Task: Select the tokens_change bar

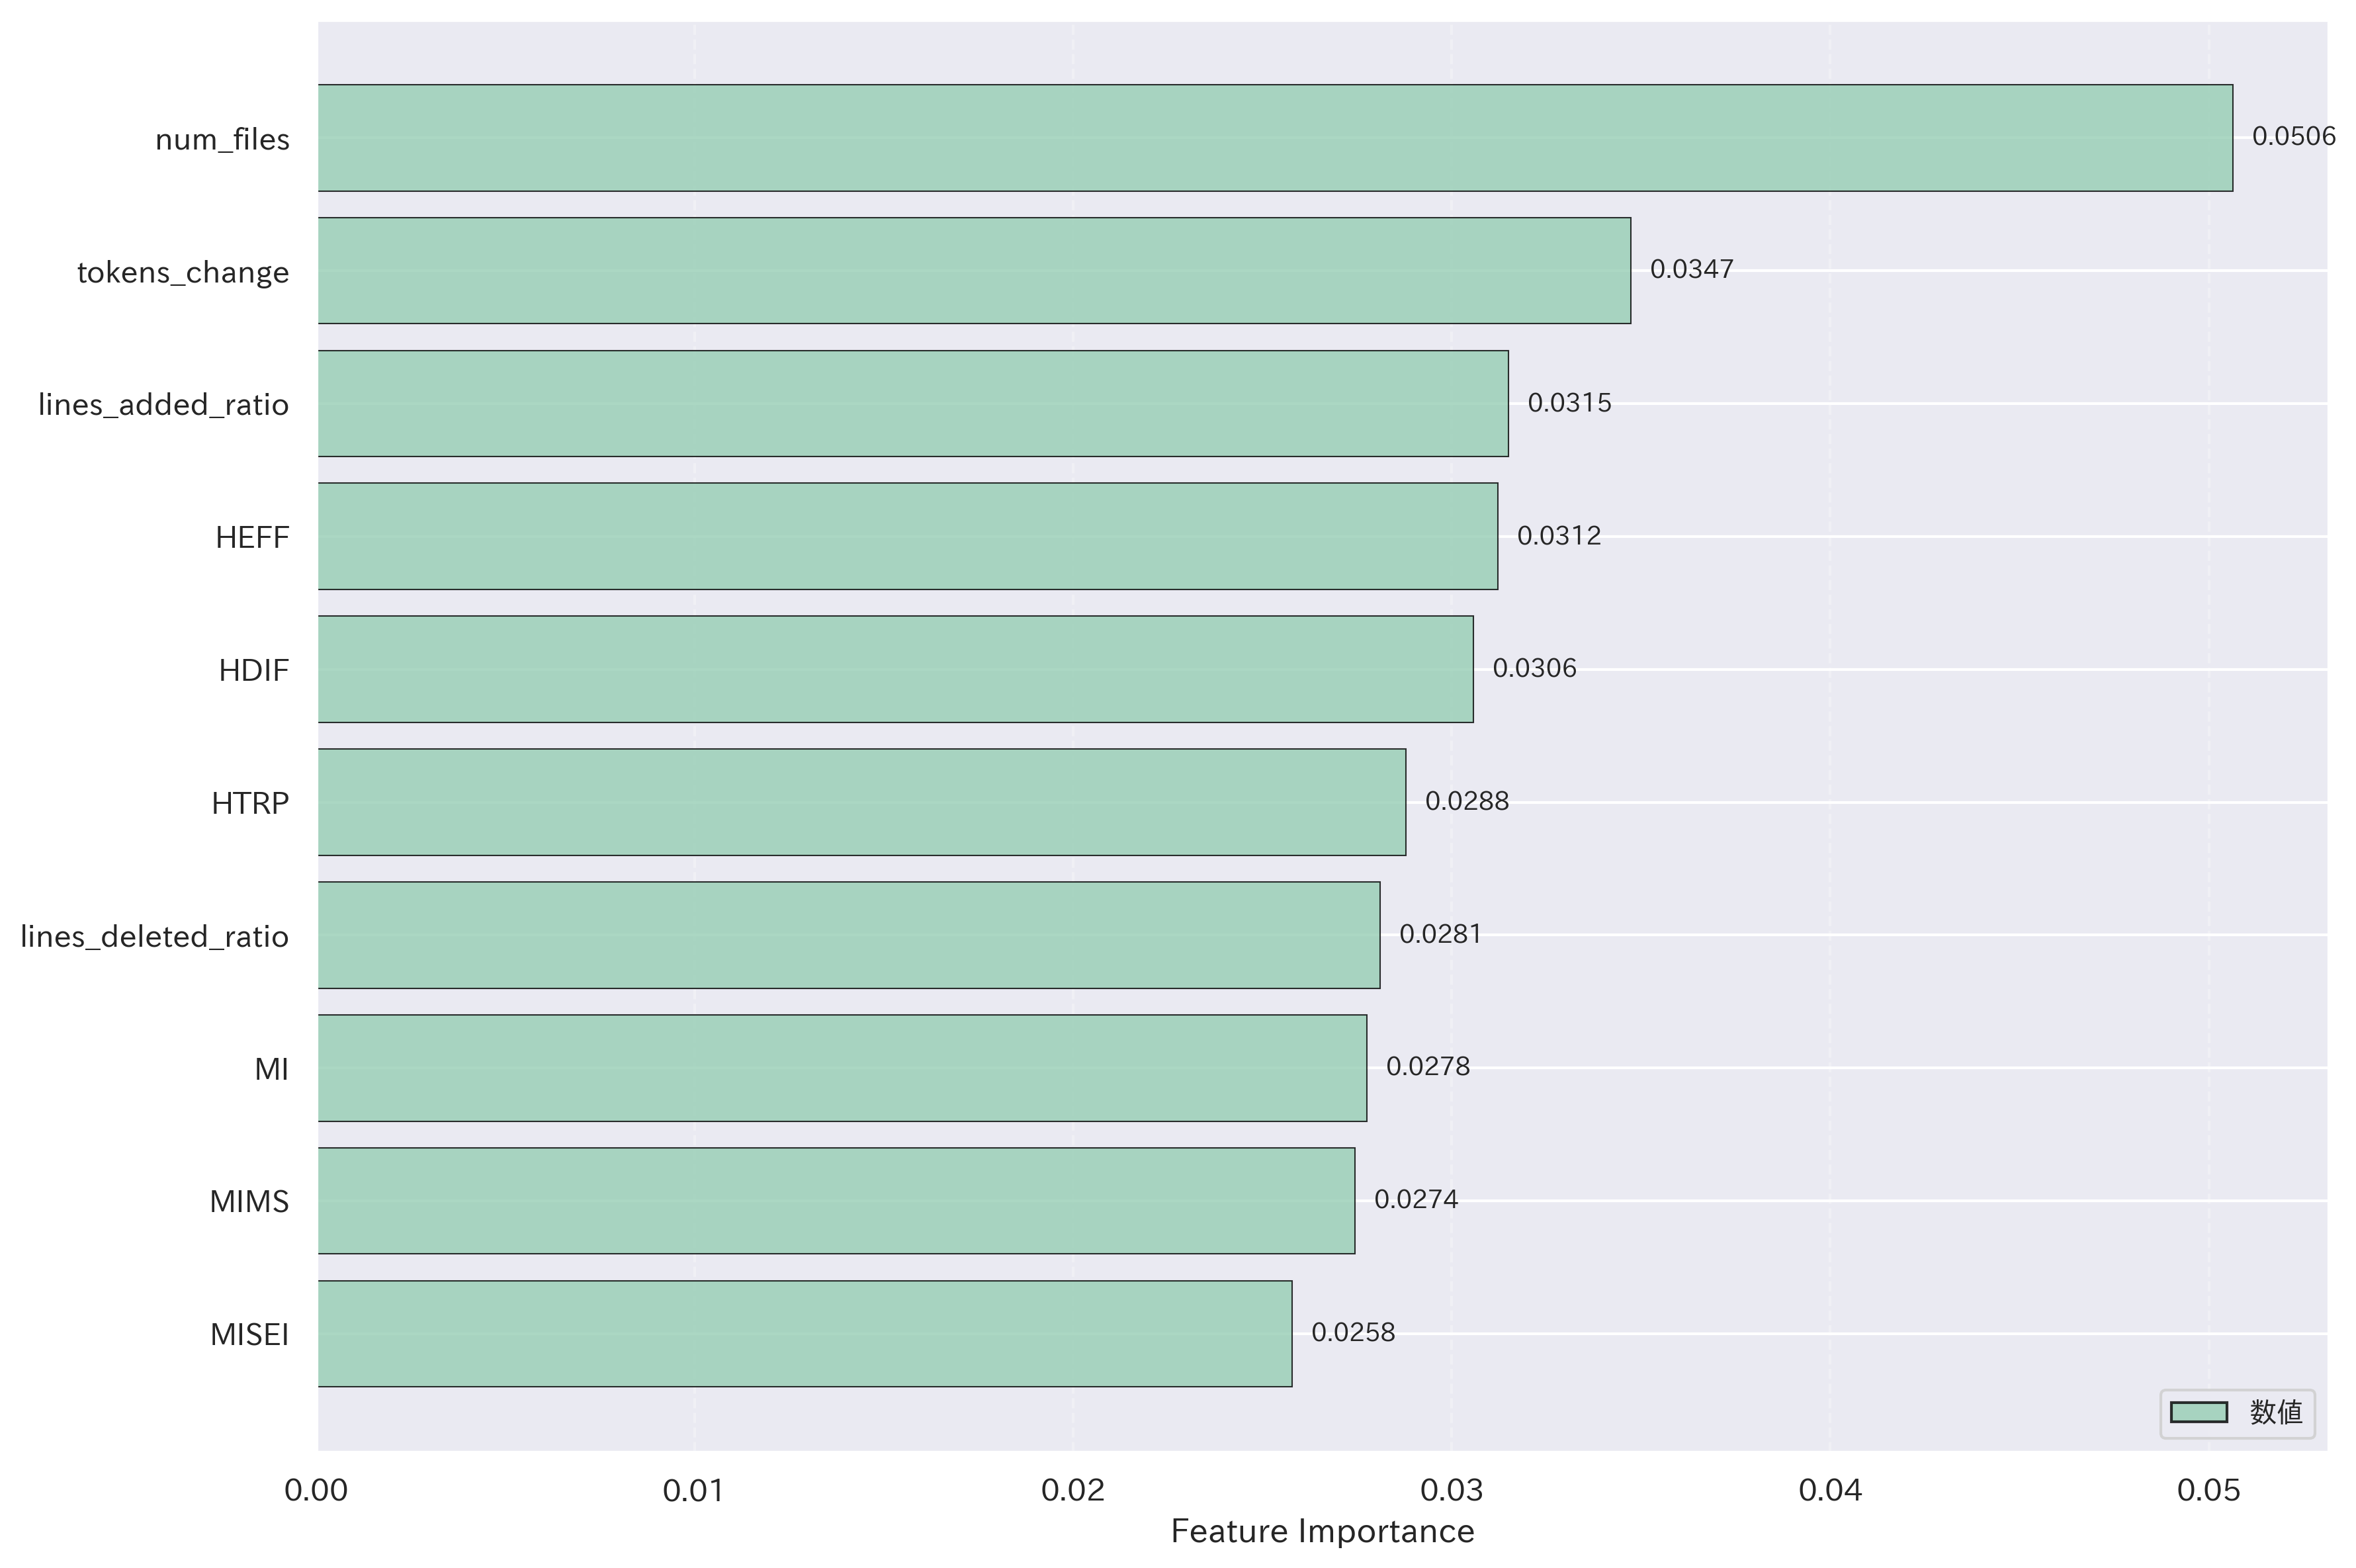Action: [x=974, y=271]
